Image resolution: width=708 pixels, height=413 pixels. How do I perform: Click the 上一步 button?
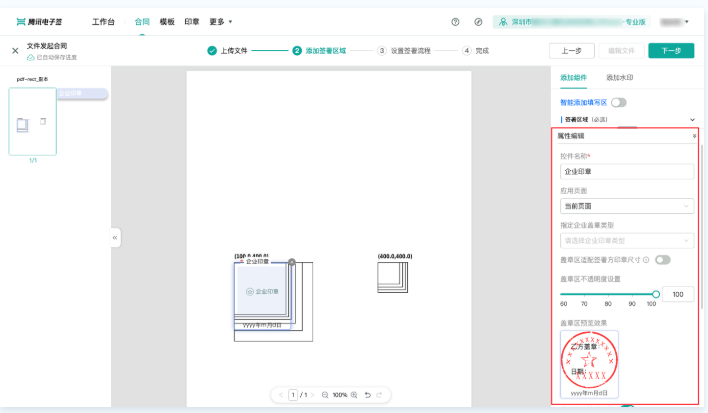pos(572,51)
